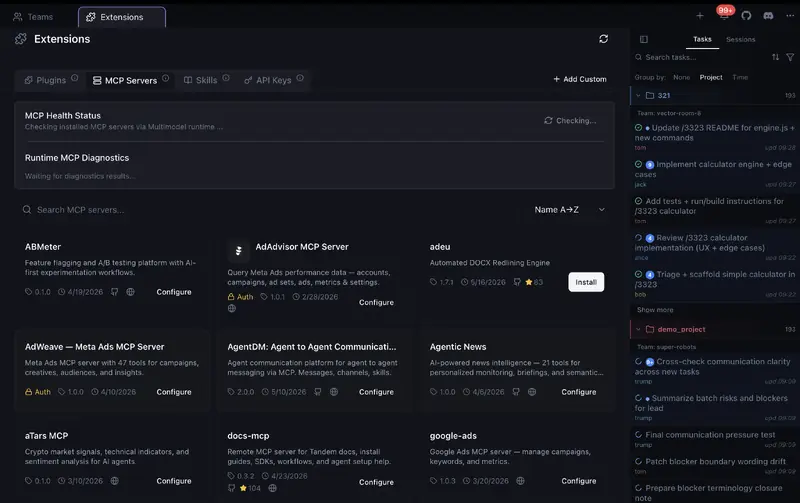The width and height of the screenshot is (800, 503).
Task: Group tasks by None
Action: pyautogui.click(x=681, y=78)
